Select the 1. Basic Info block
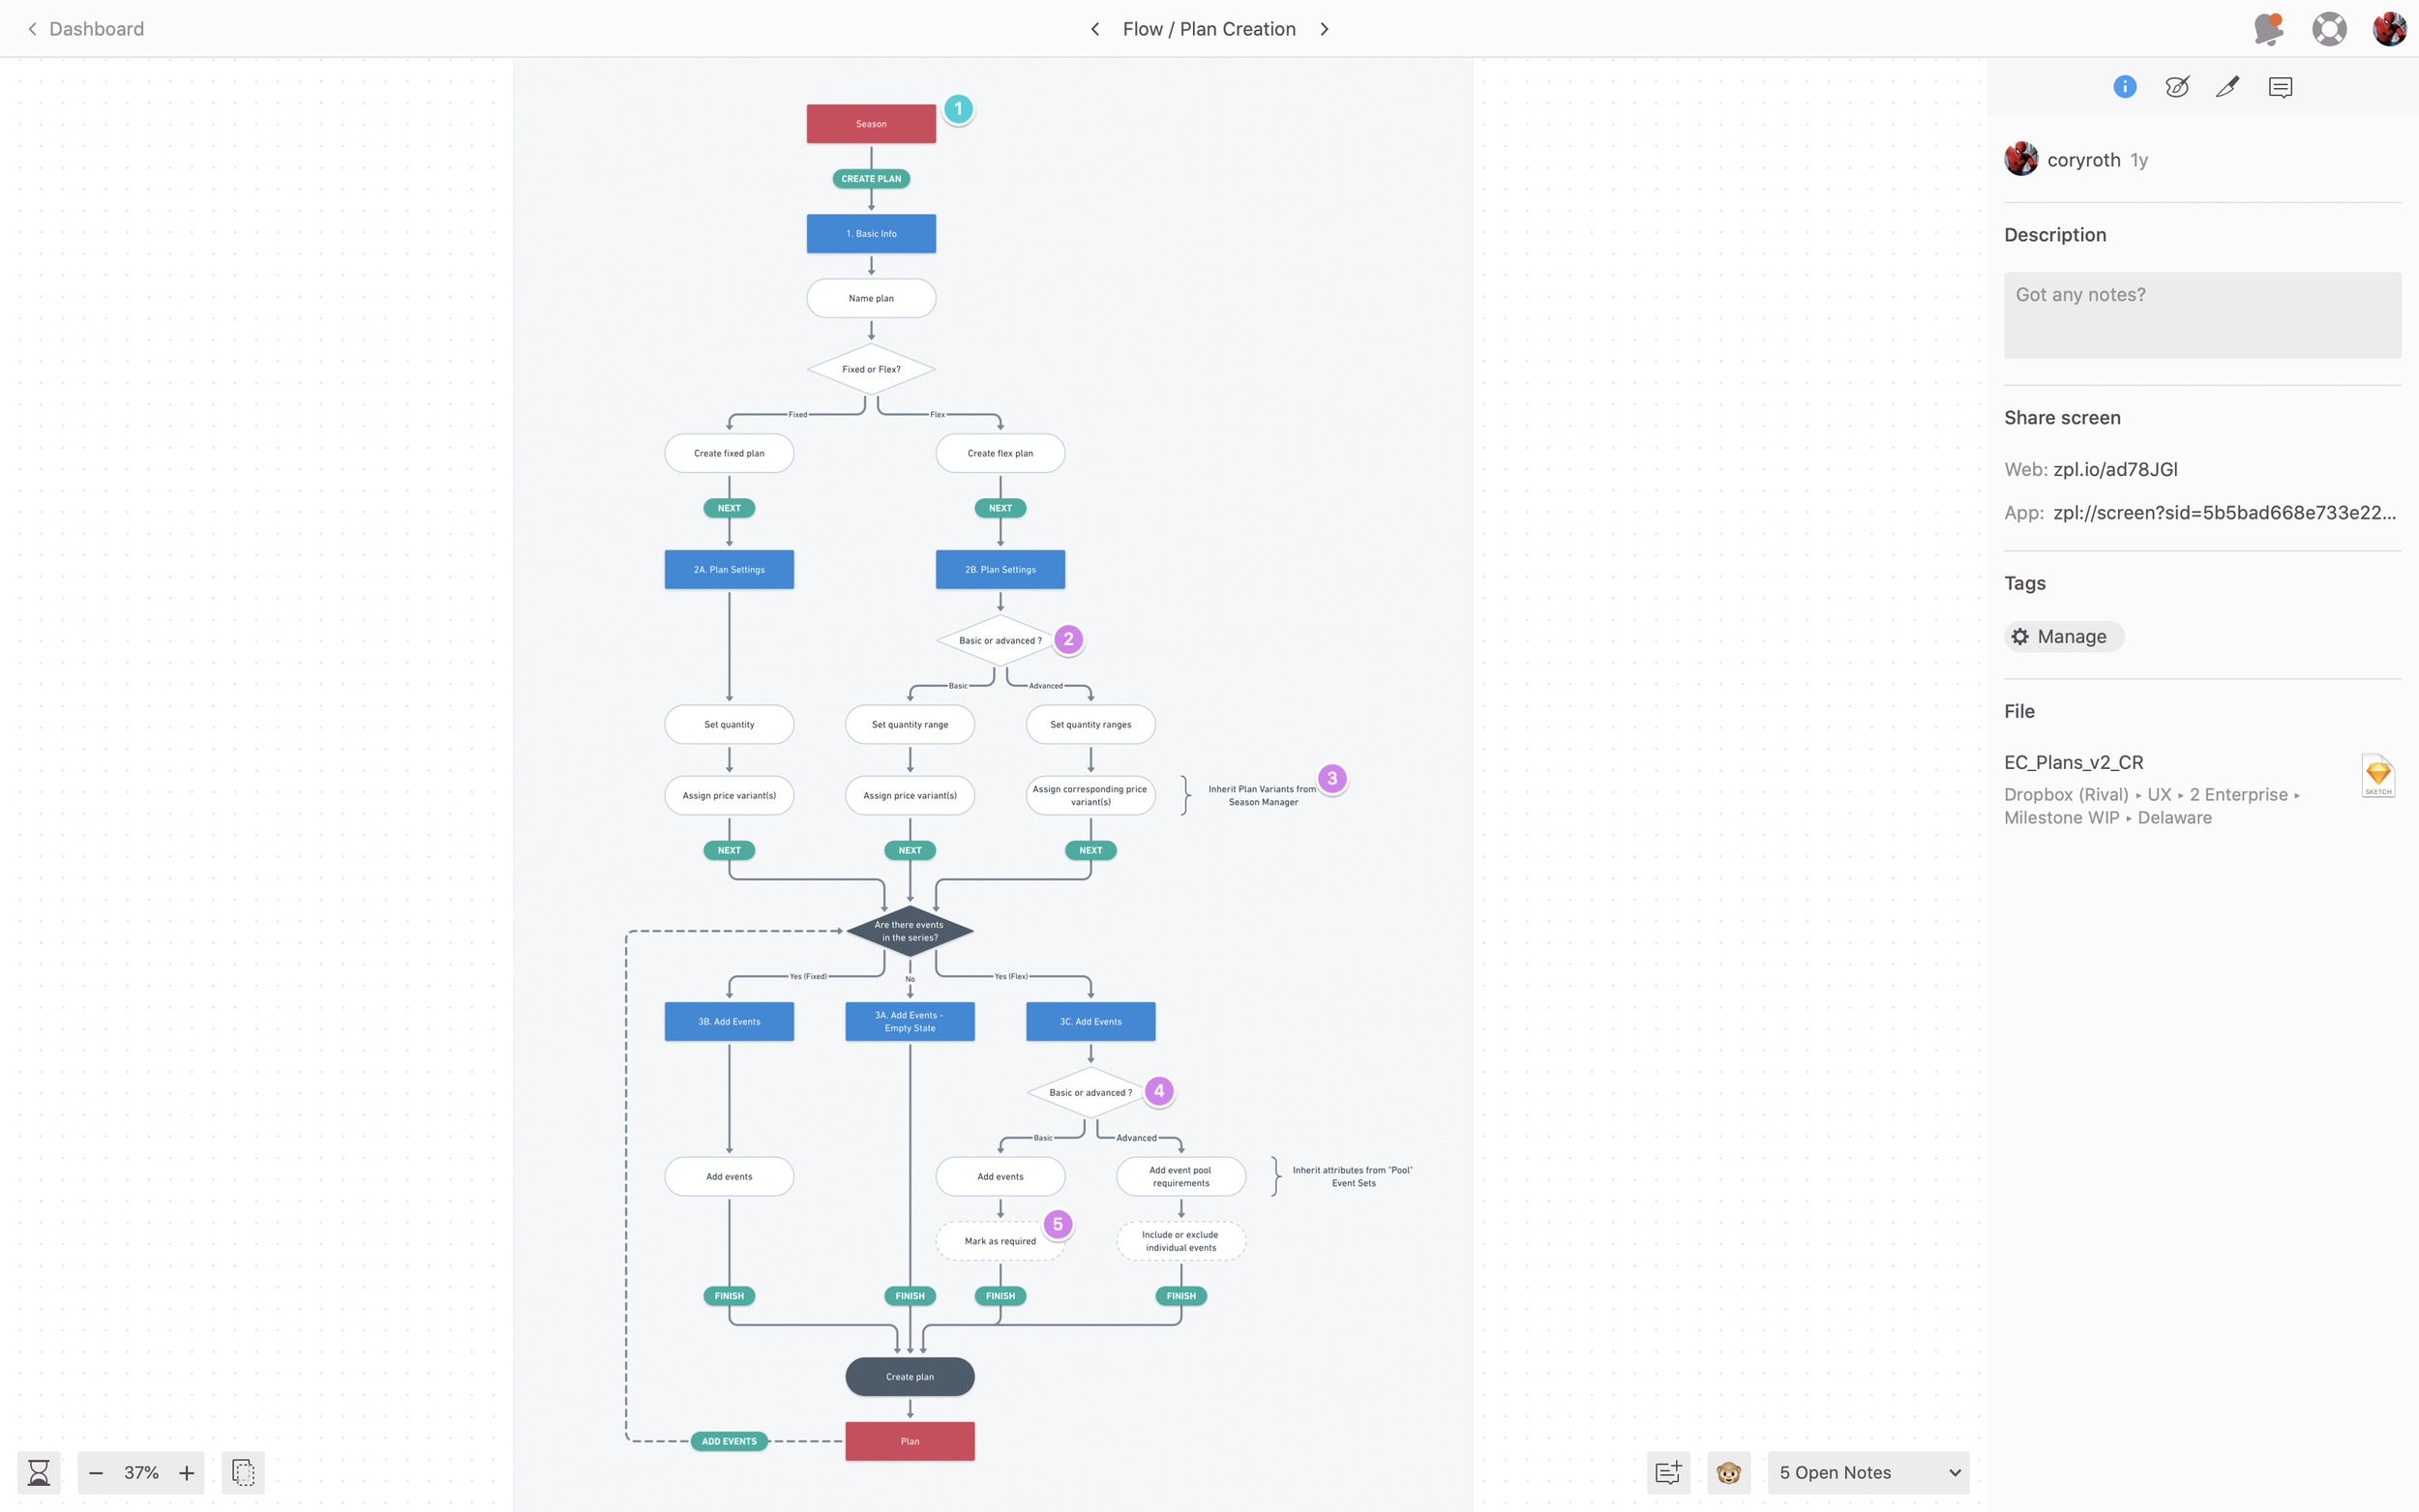The height and width of the screenshot is (1512, 2419). click(871, 233)
